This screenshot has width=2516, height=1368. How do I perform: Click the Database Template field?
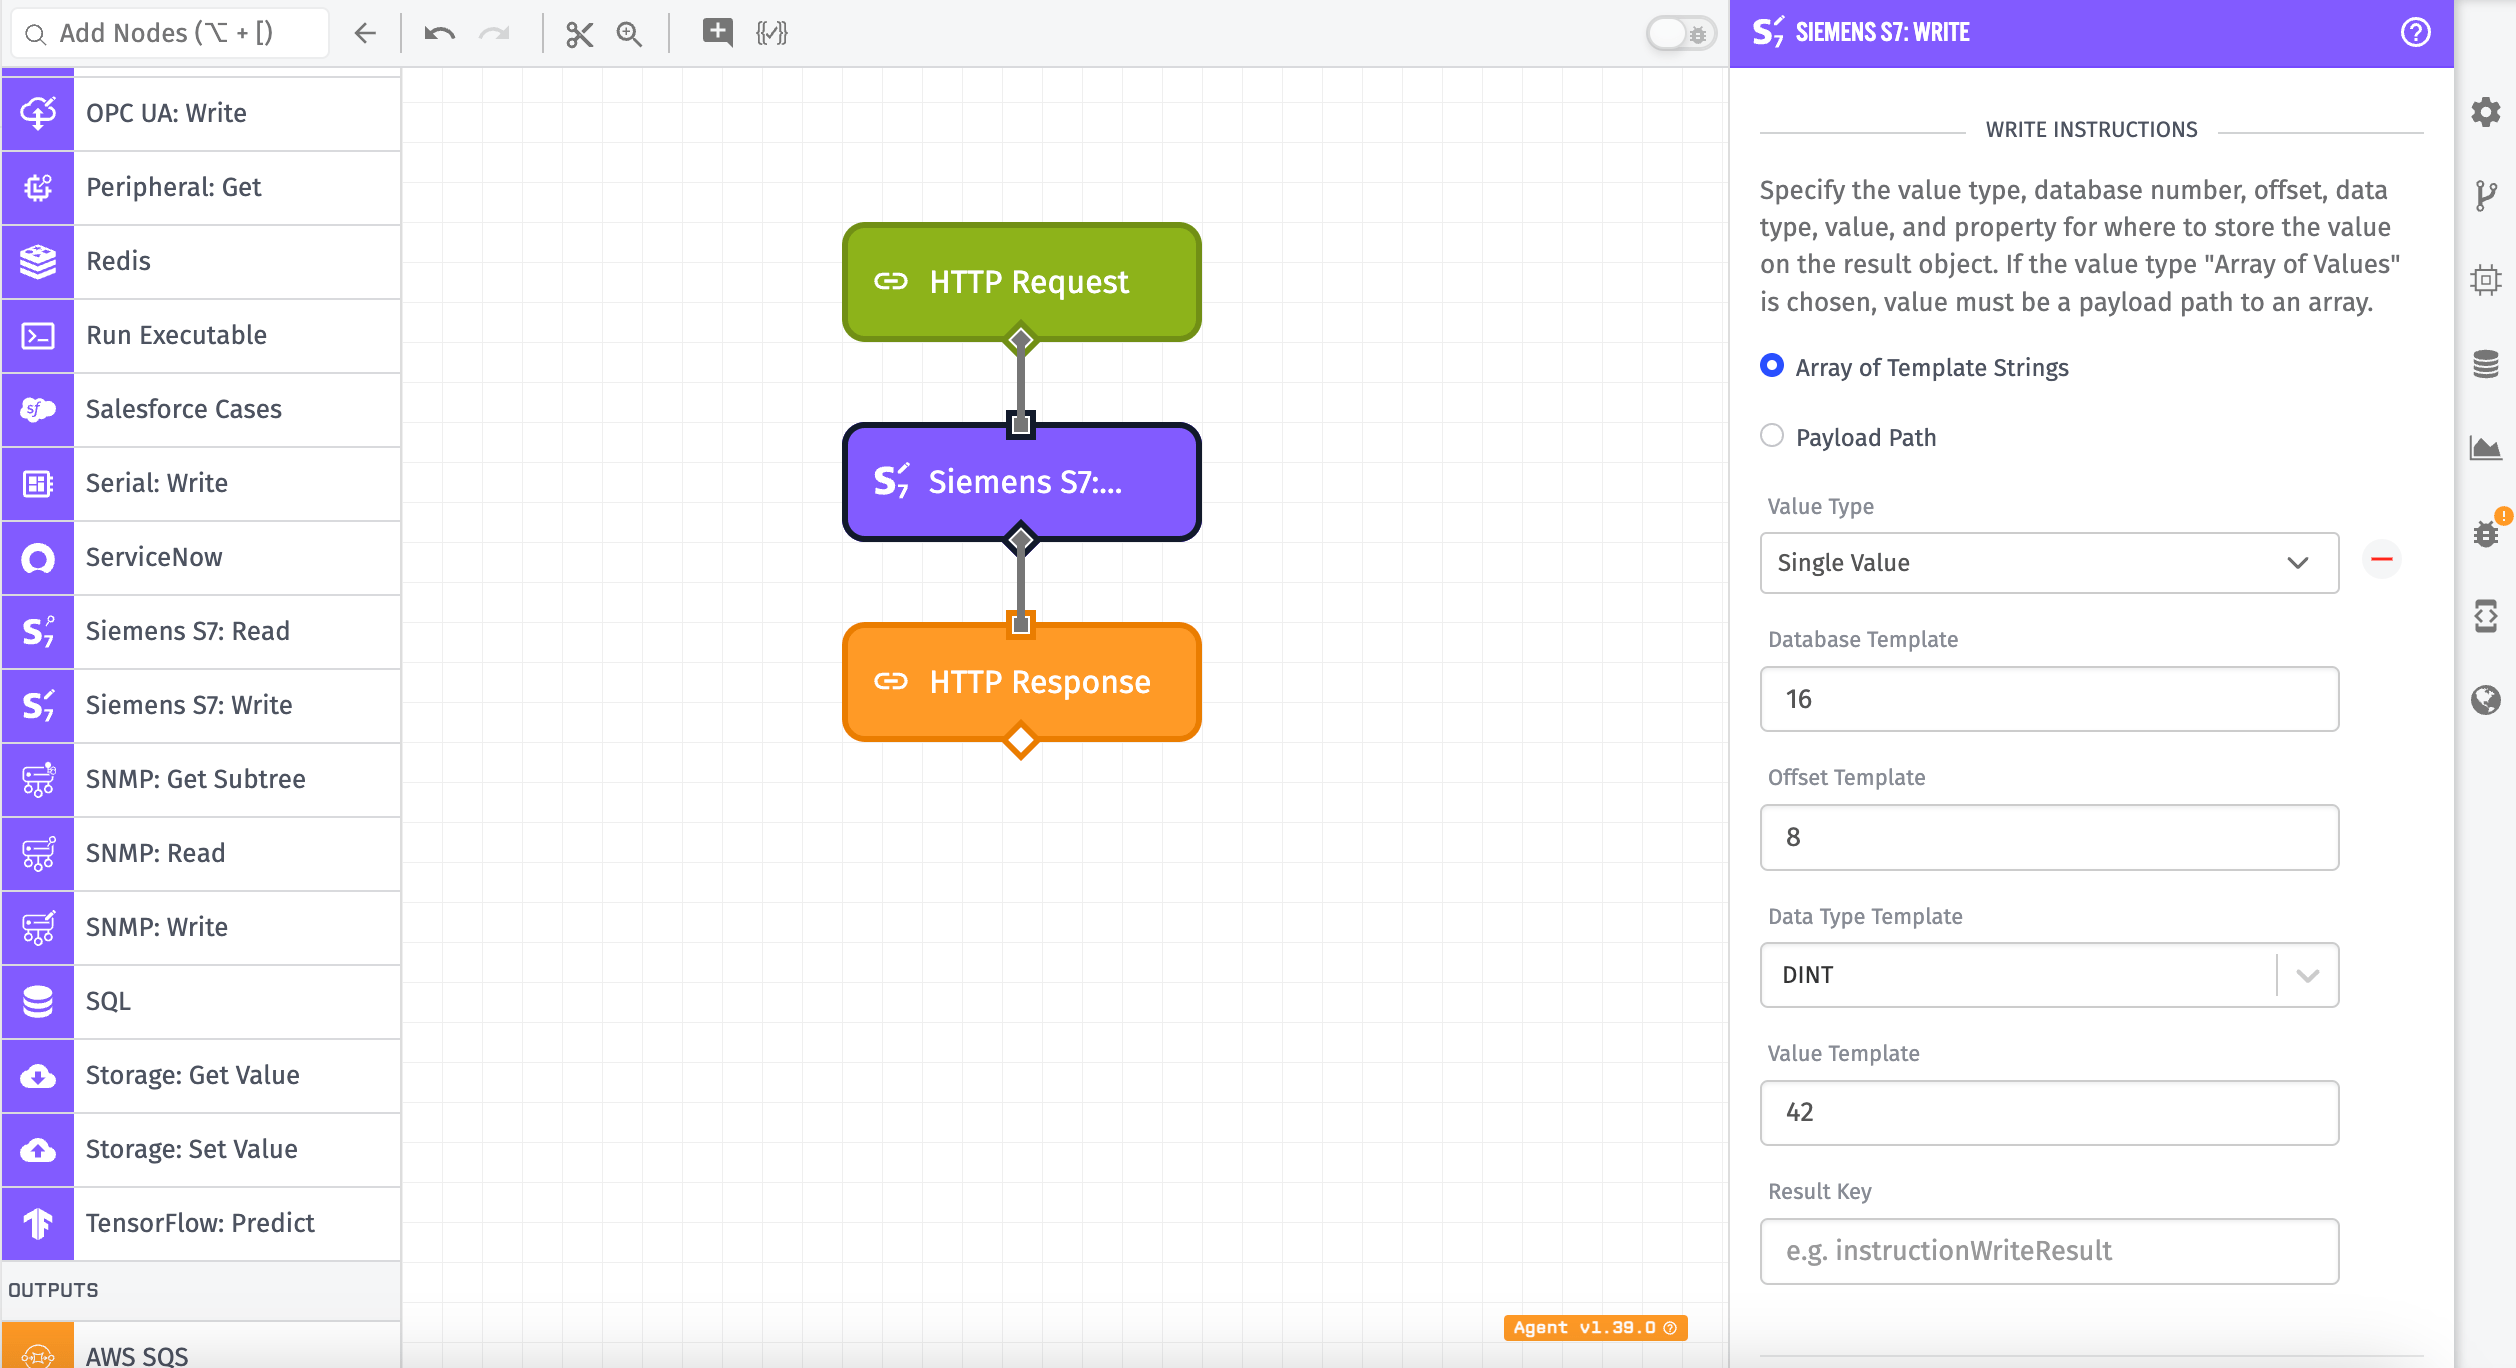[2049, 699]
